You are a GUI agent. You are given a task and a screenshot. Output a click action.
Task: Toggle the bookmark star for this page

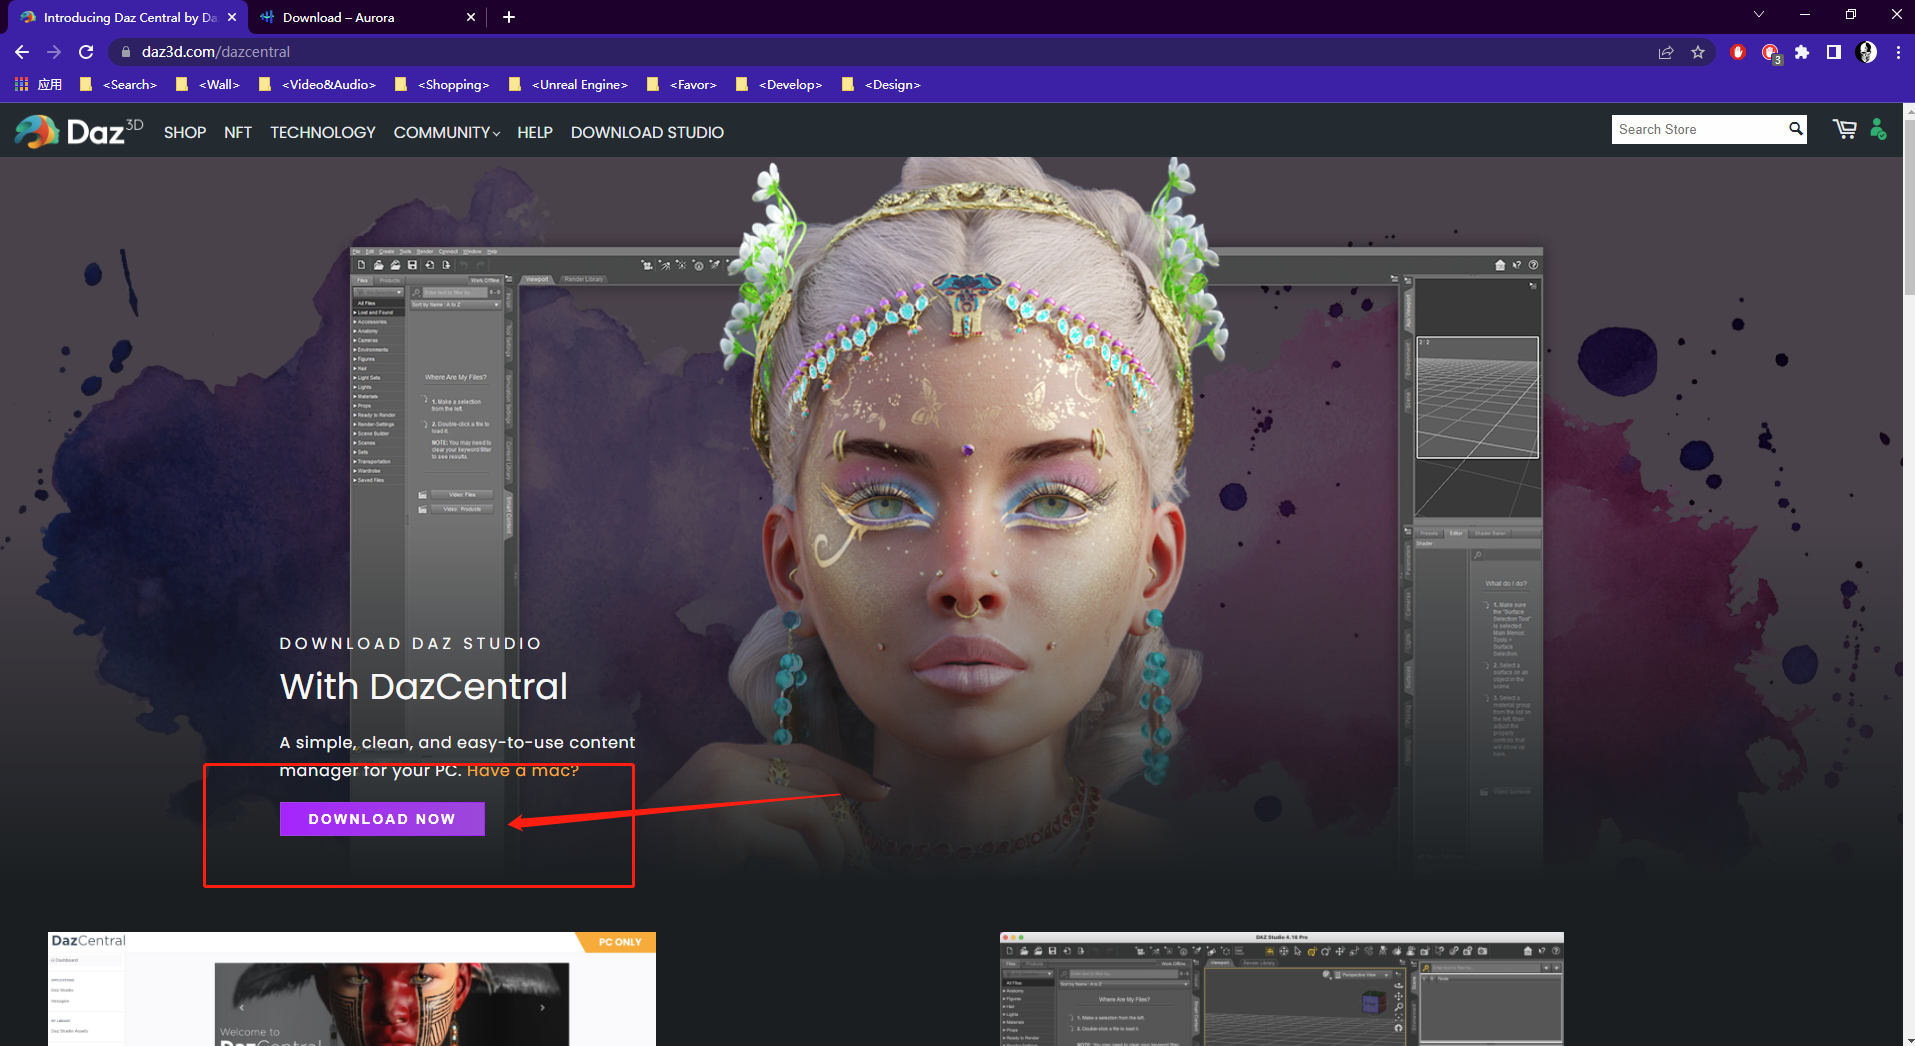(x=1698, y=52)
